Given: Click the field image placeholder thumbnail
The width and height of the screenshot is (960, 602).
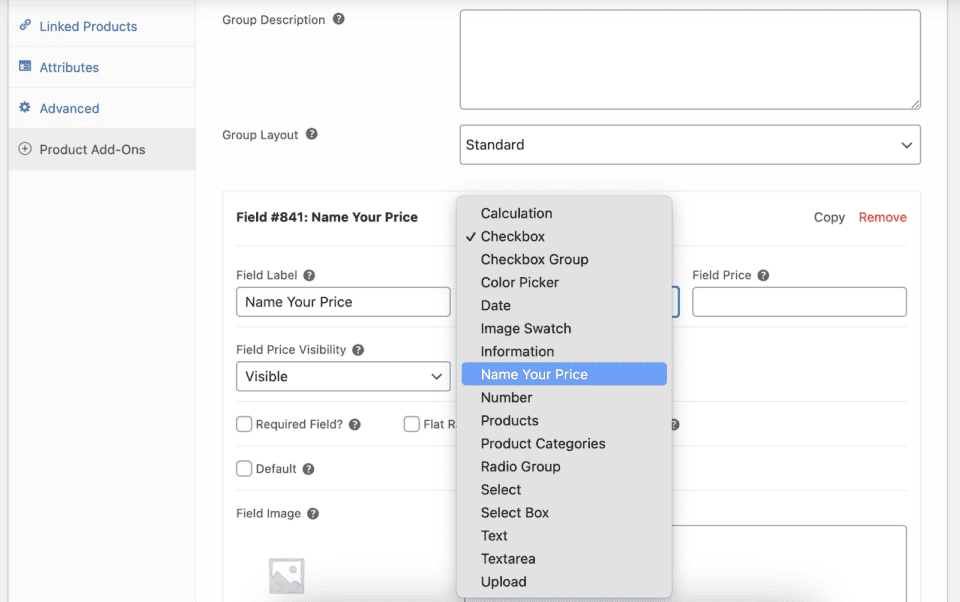Looking at the screenshot, I should (286, 575).
